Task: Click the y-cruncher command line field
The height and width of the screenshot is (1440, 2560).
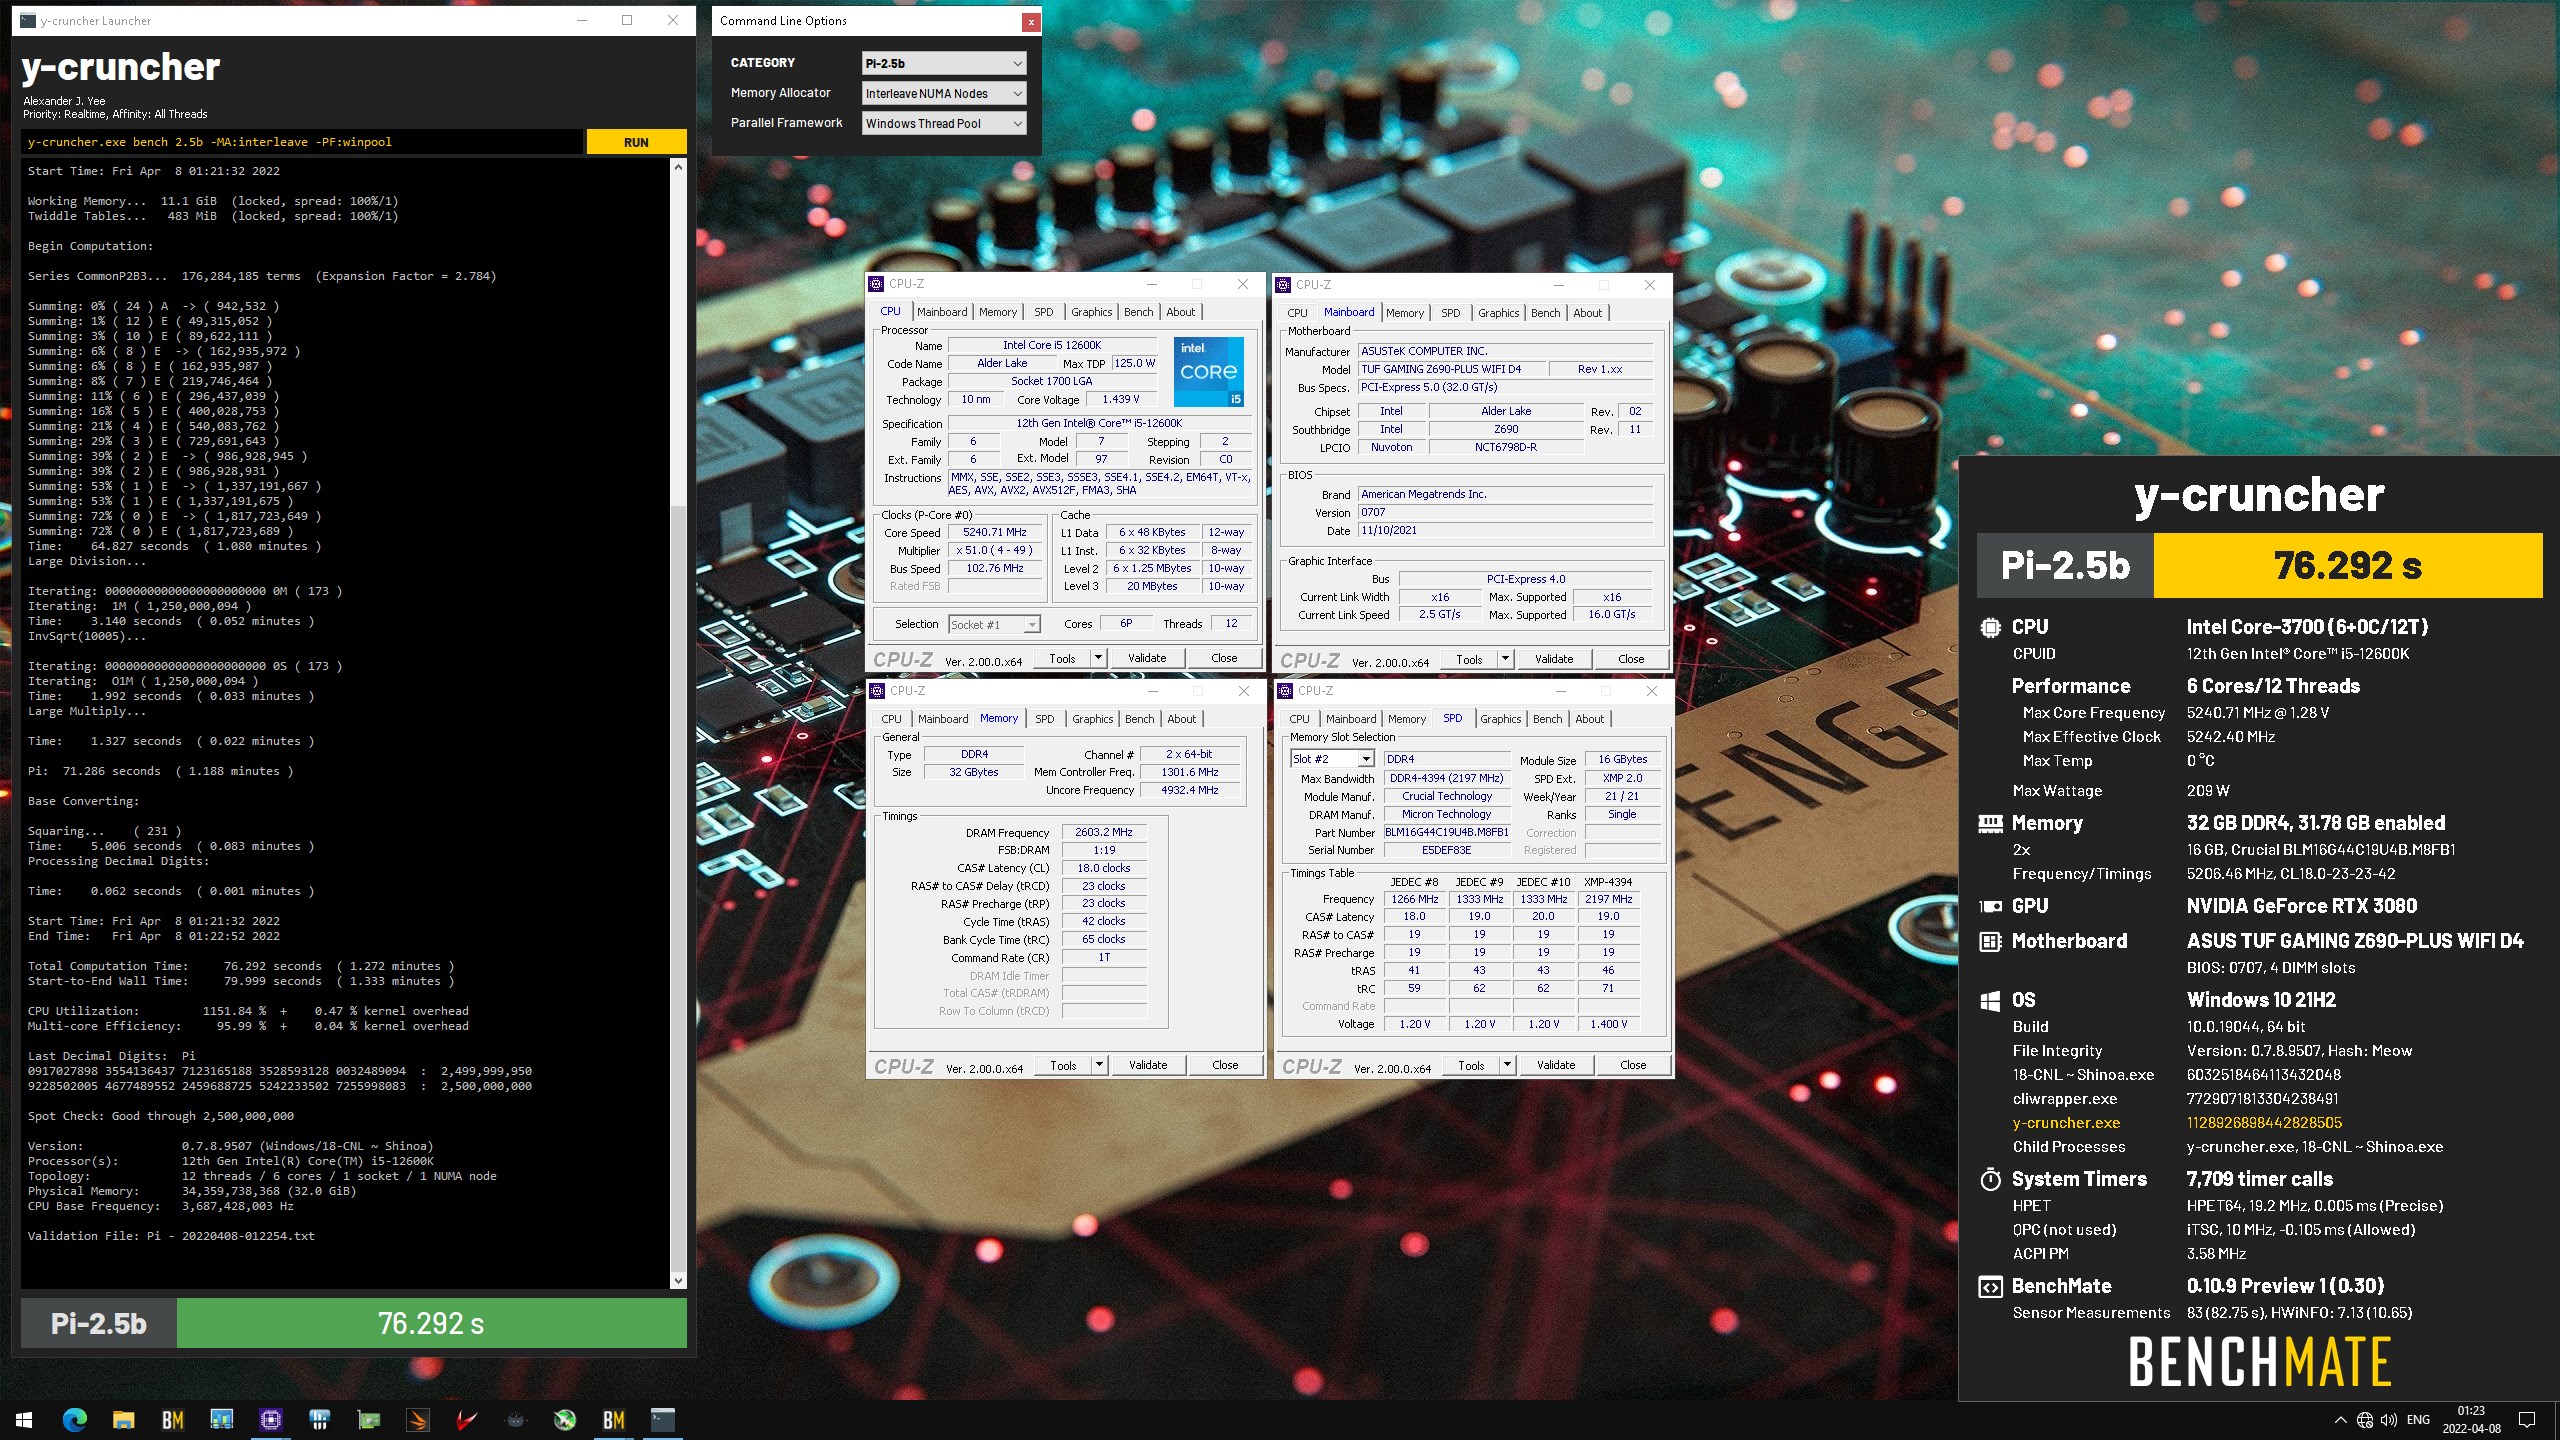Action: coord(303,142)
